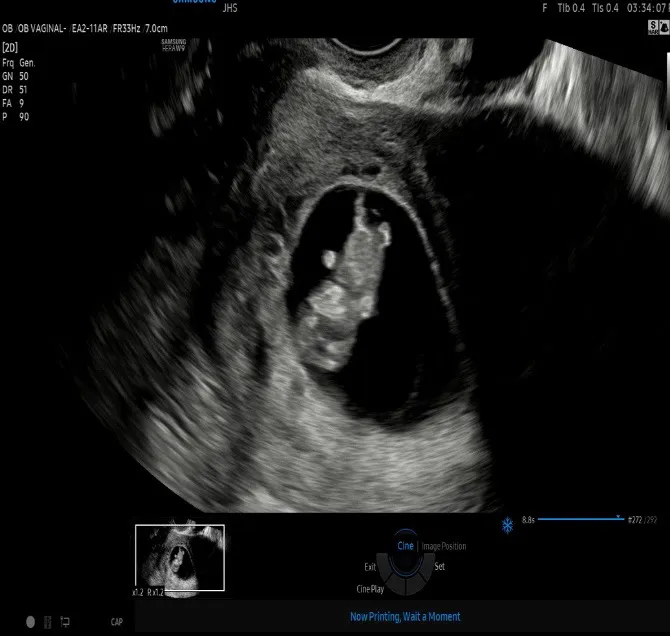Click the TIb 0.4 thermal index
The height and width of the screenshot is (636, 670).
coord(571,8)
